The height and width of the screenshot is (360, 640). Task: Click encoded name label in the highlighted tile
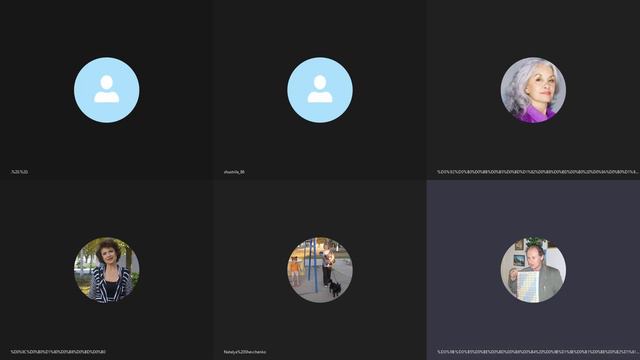click(x=538, y=352)
